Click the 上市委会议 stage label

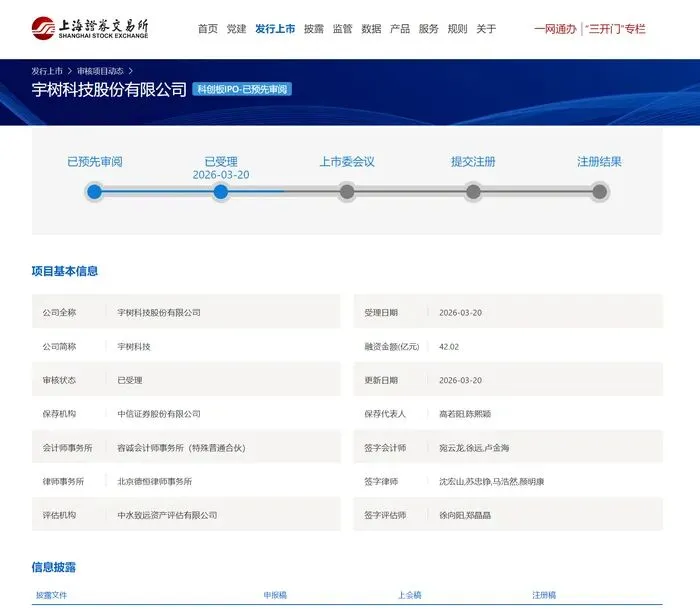point(347,162)
